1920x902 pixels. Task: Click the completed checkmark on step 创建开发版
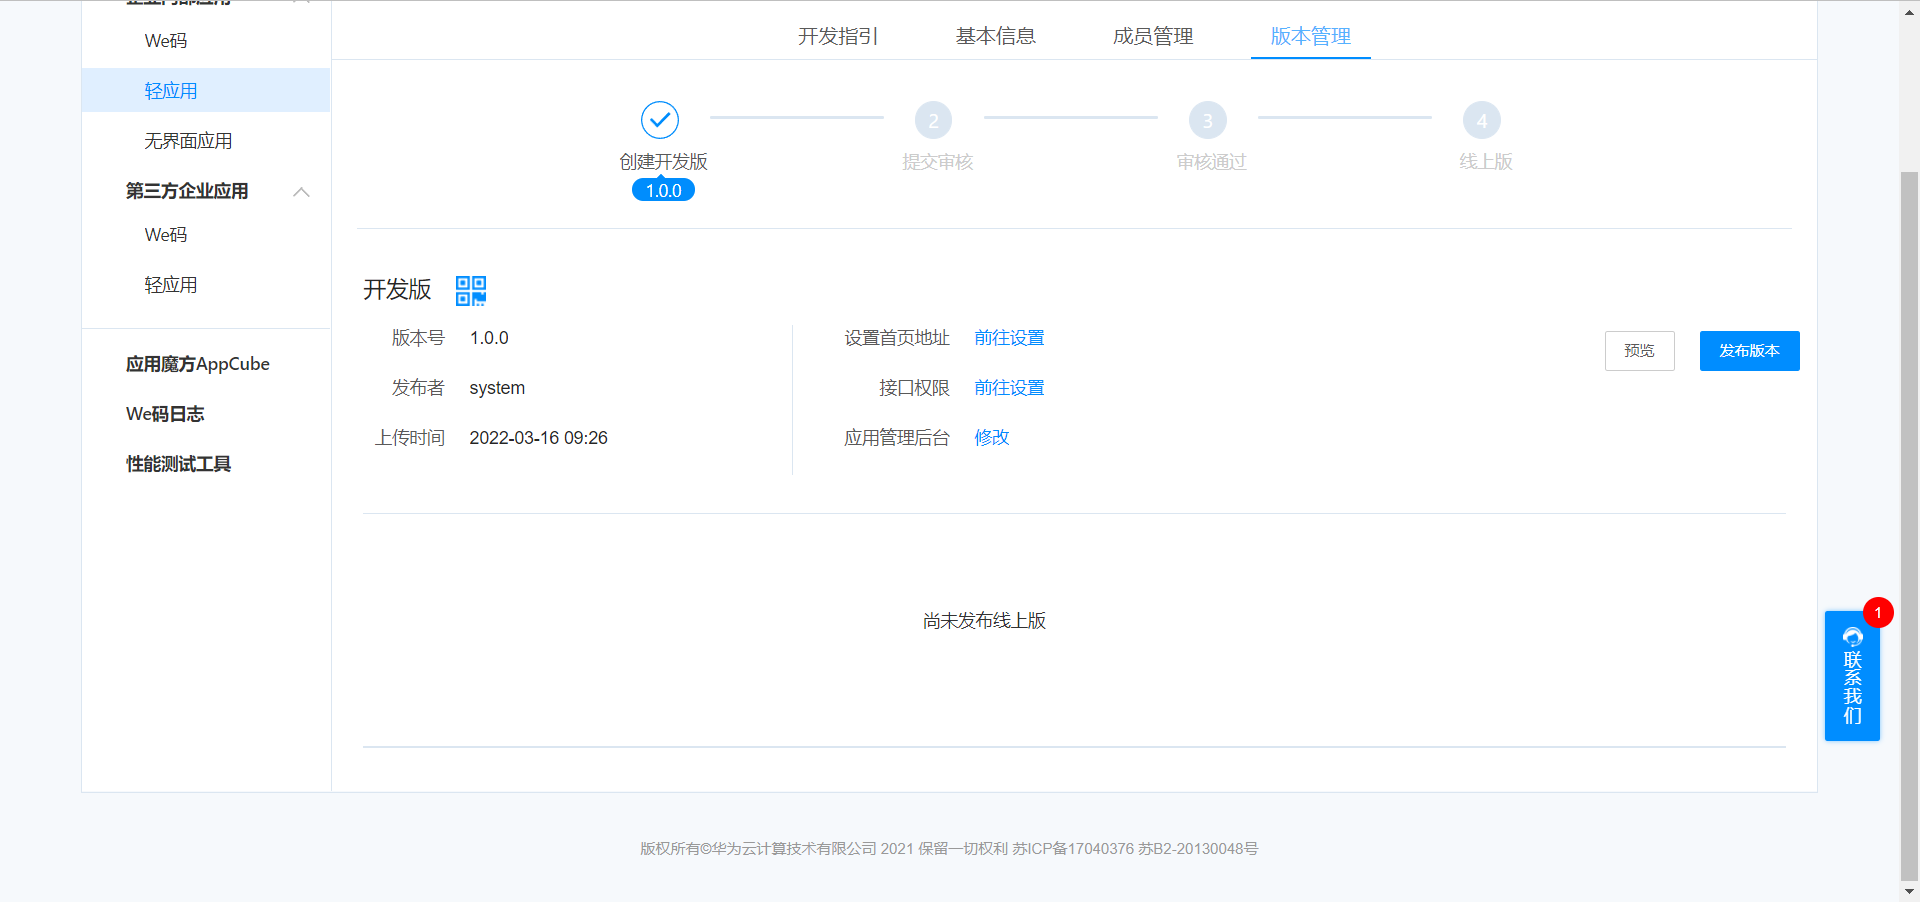point(660,119)
